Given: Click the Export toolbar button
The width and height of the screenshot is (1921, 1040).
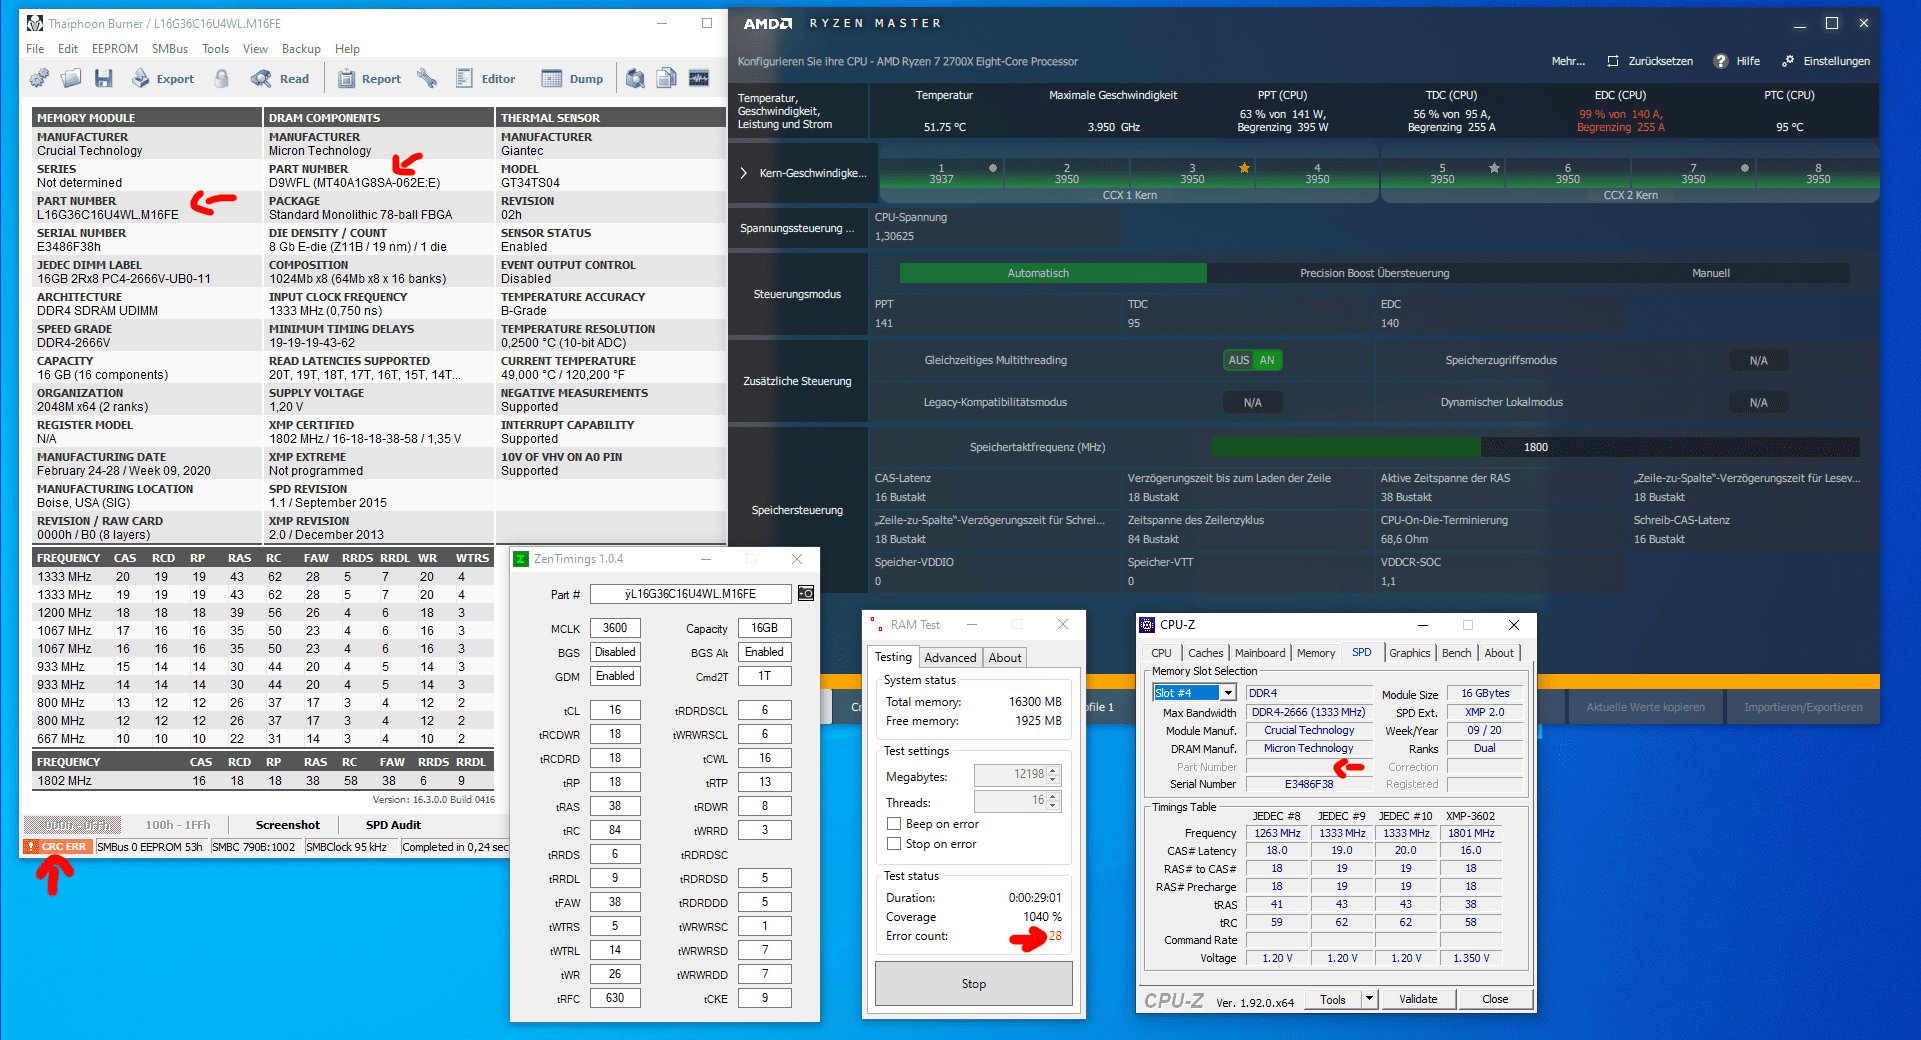Looking at the screenshot, I should [163, 78].
